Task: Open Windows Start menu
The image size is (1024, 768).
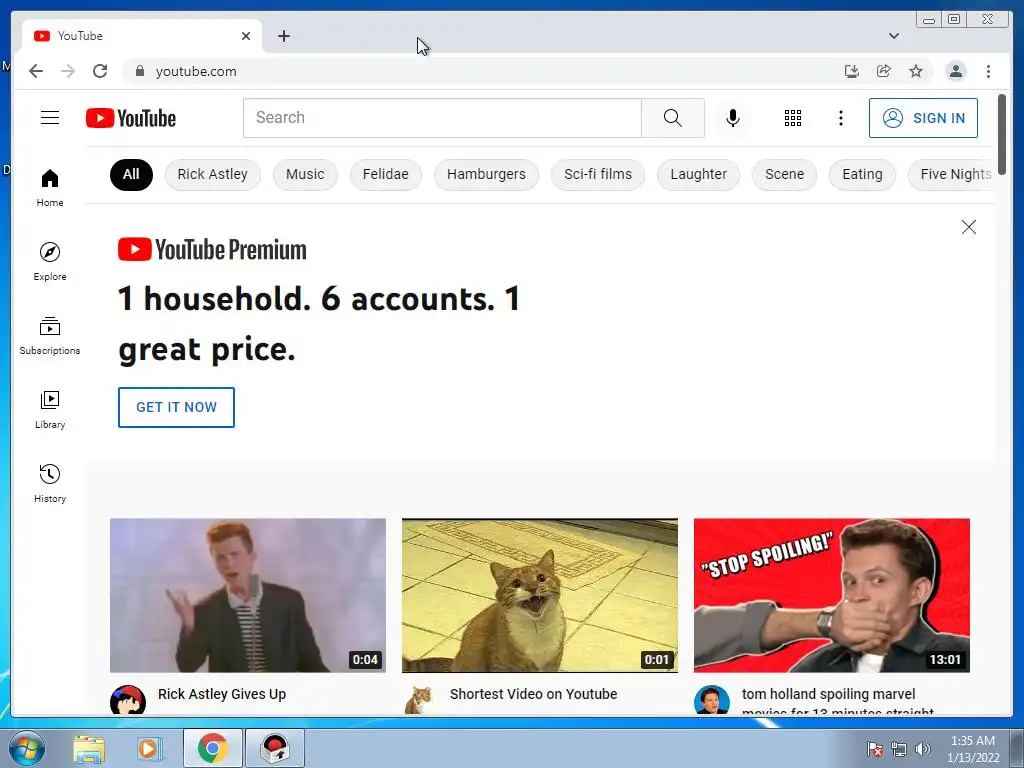Action: (26, 748)
